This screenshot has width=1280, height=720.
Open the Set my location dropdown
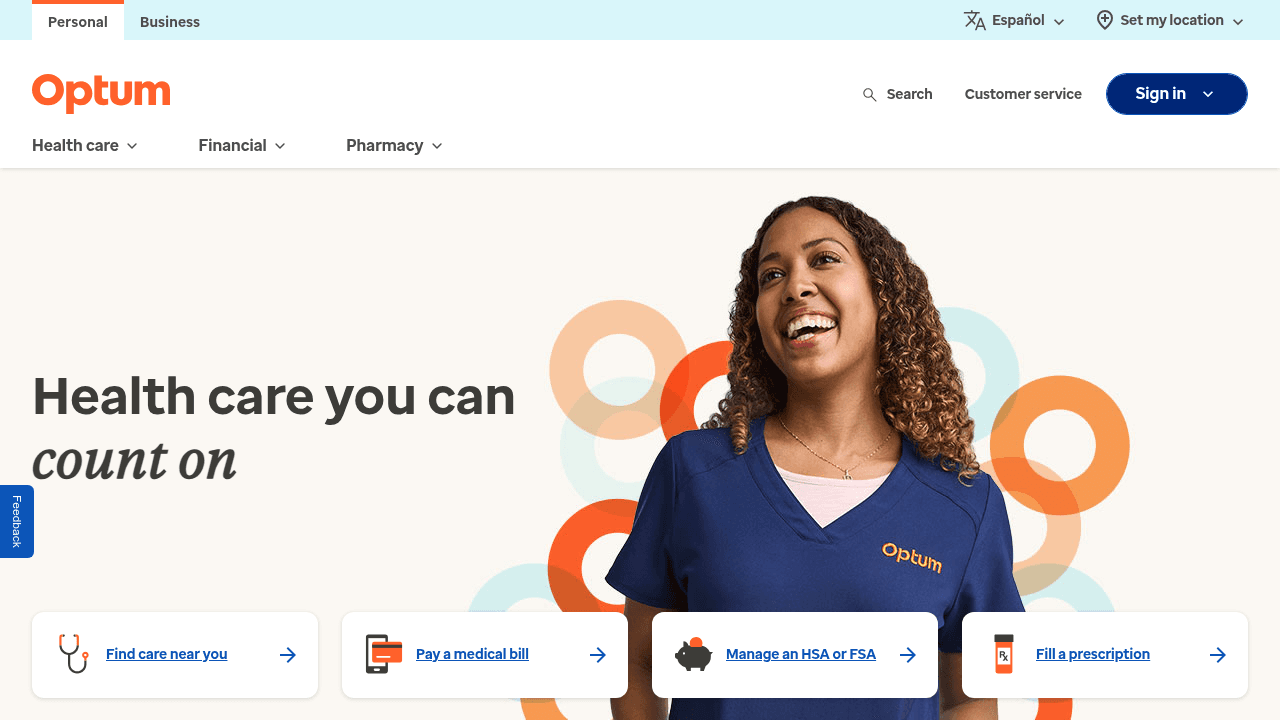point(1170,20)
